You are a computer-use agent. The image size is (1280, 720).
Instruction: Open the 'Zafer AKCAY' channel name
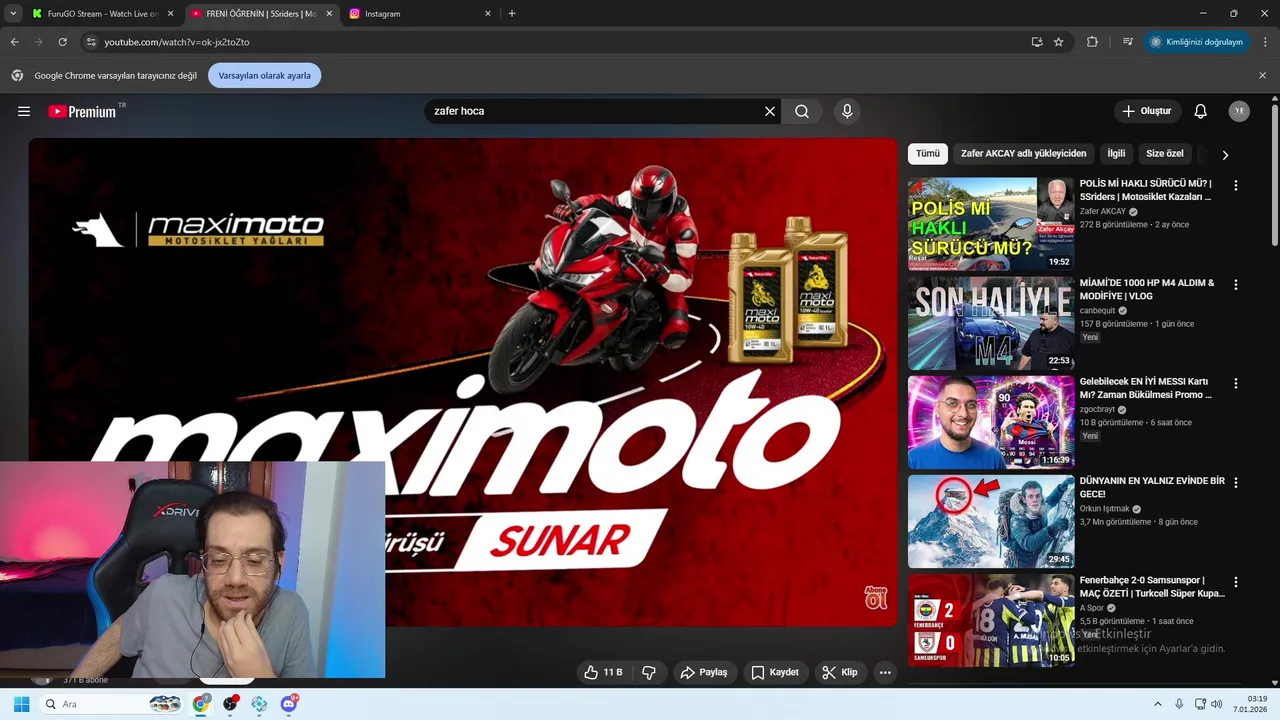[1103, 212]
